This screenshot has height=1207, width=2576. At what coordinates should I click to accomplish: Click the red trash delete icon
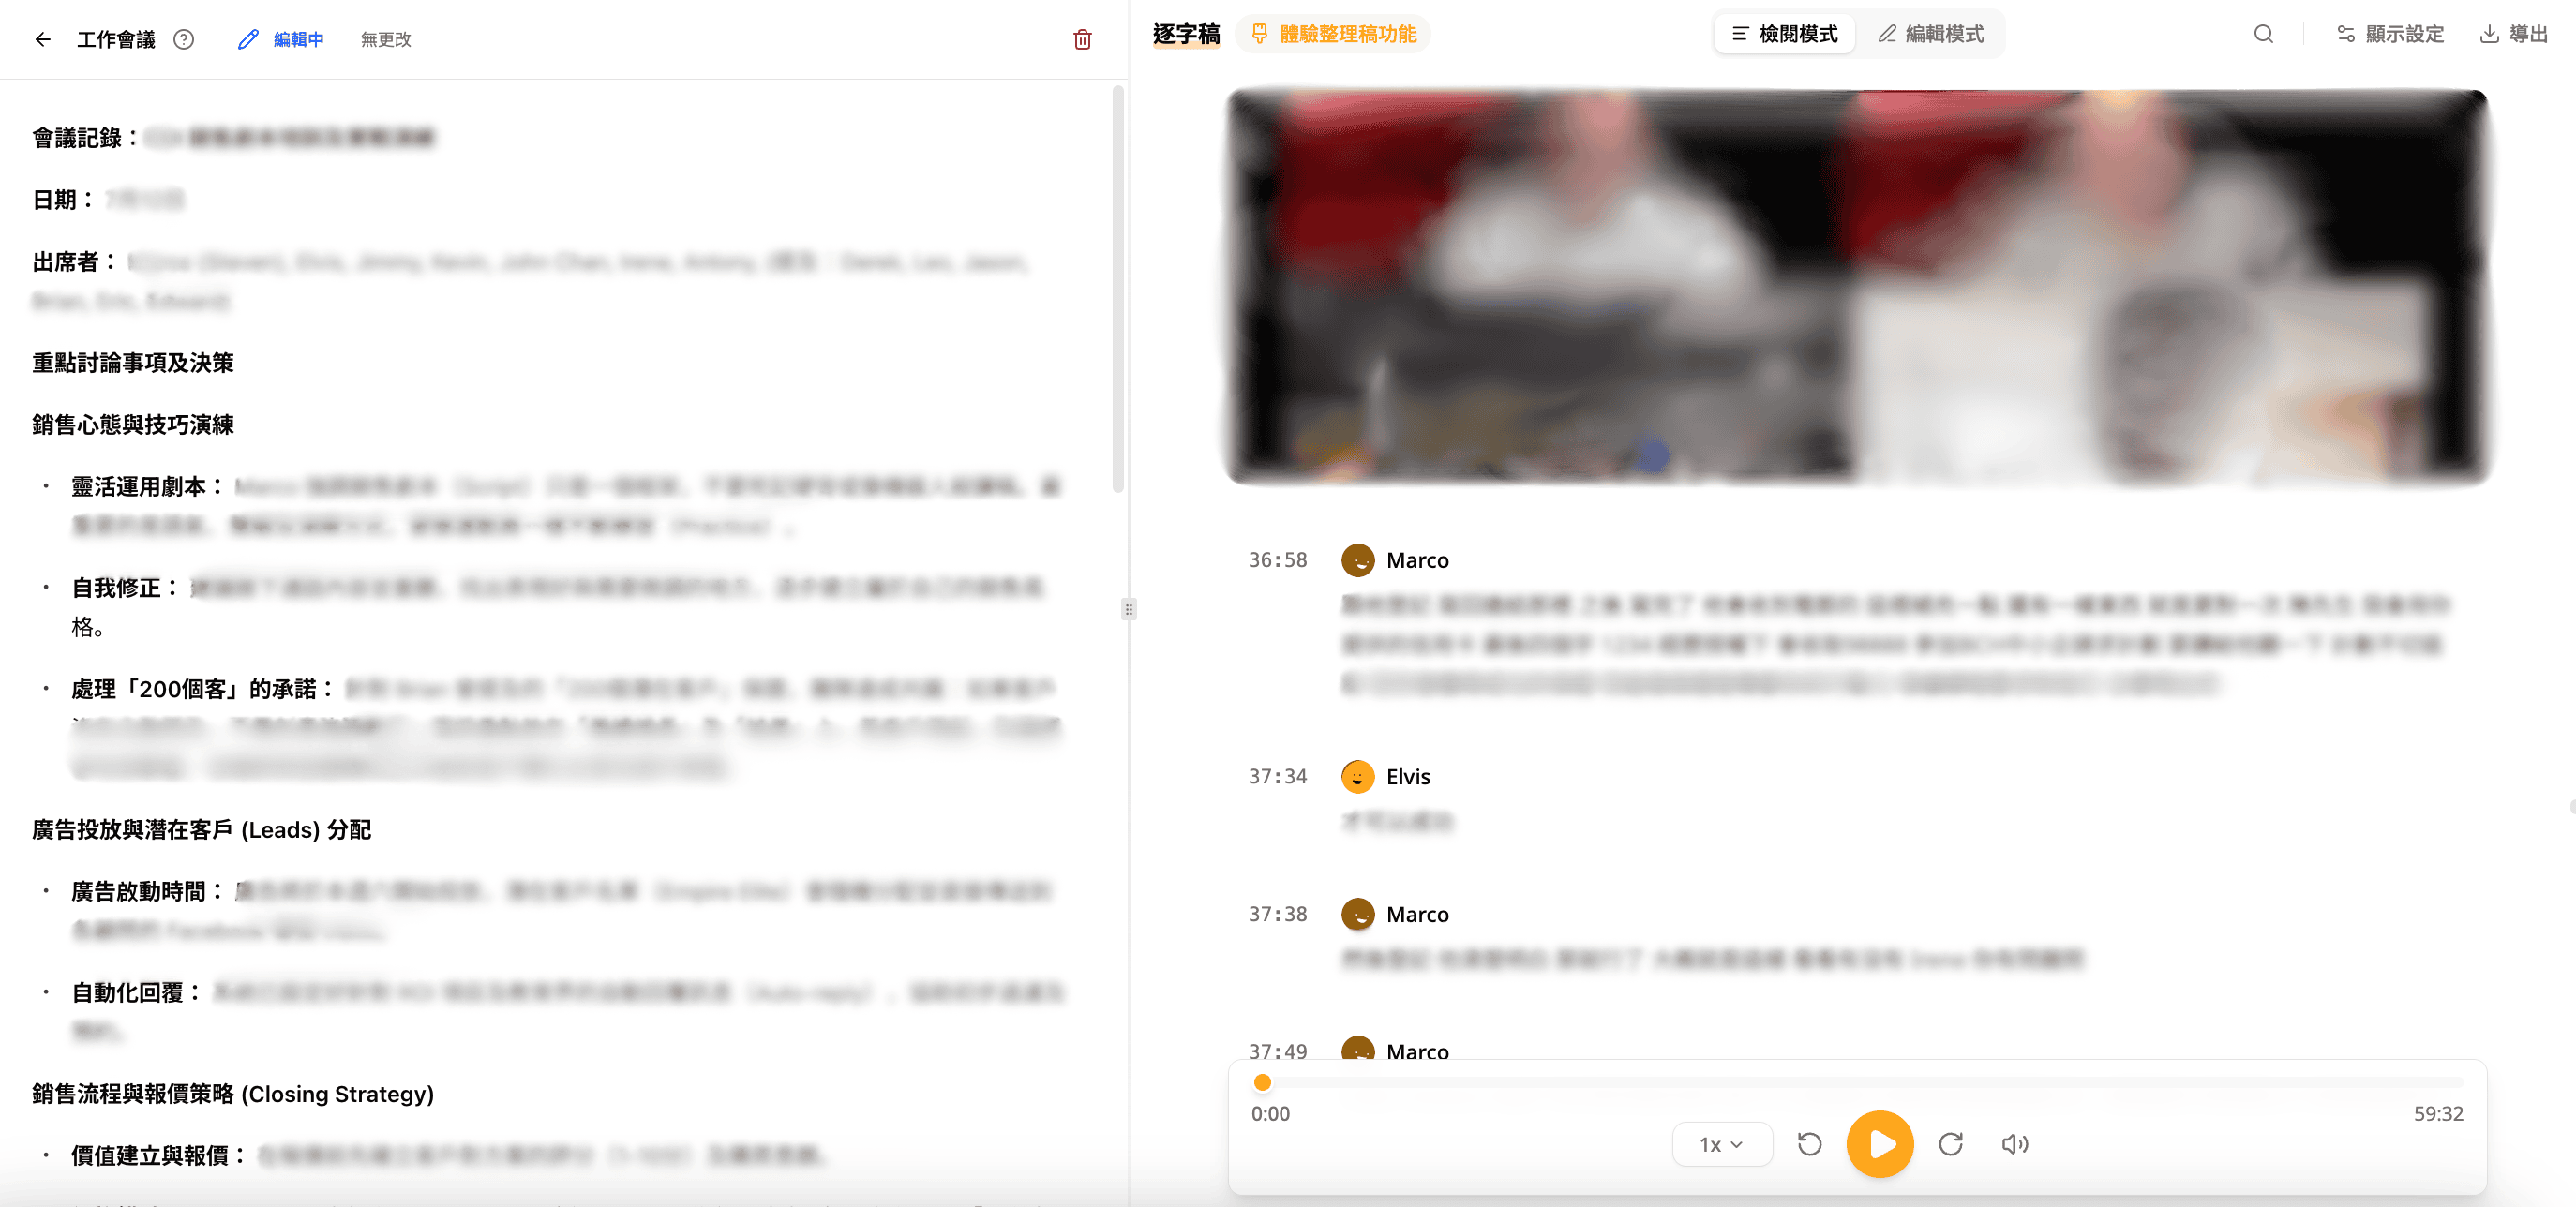[x=1082, y=39]
